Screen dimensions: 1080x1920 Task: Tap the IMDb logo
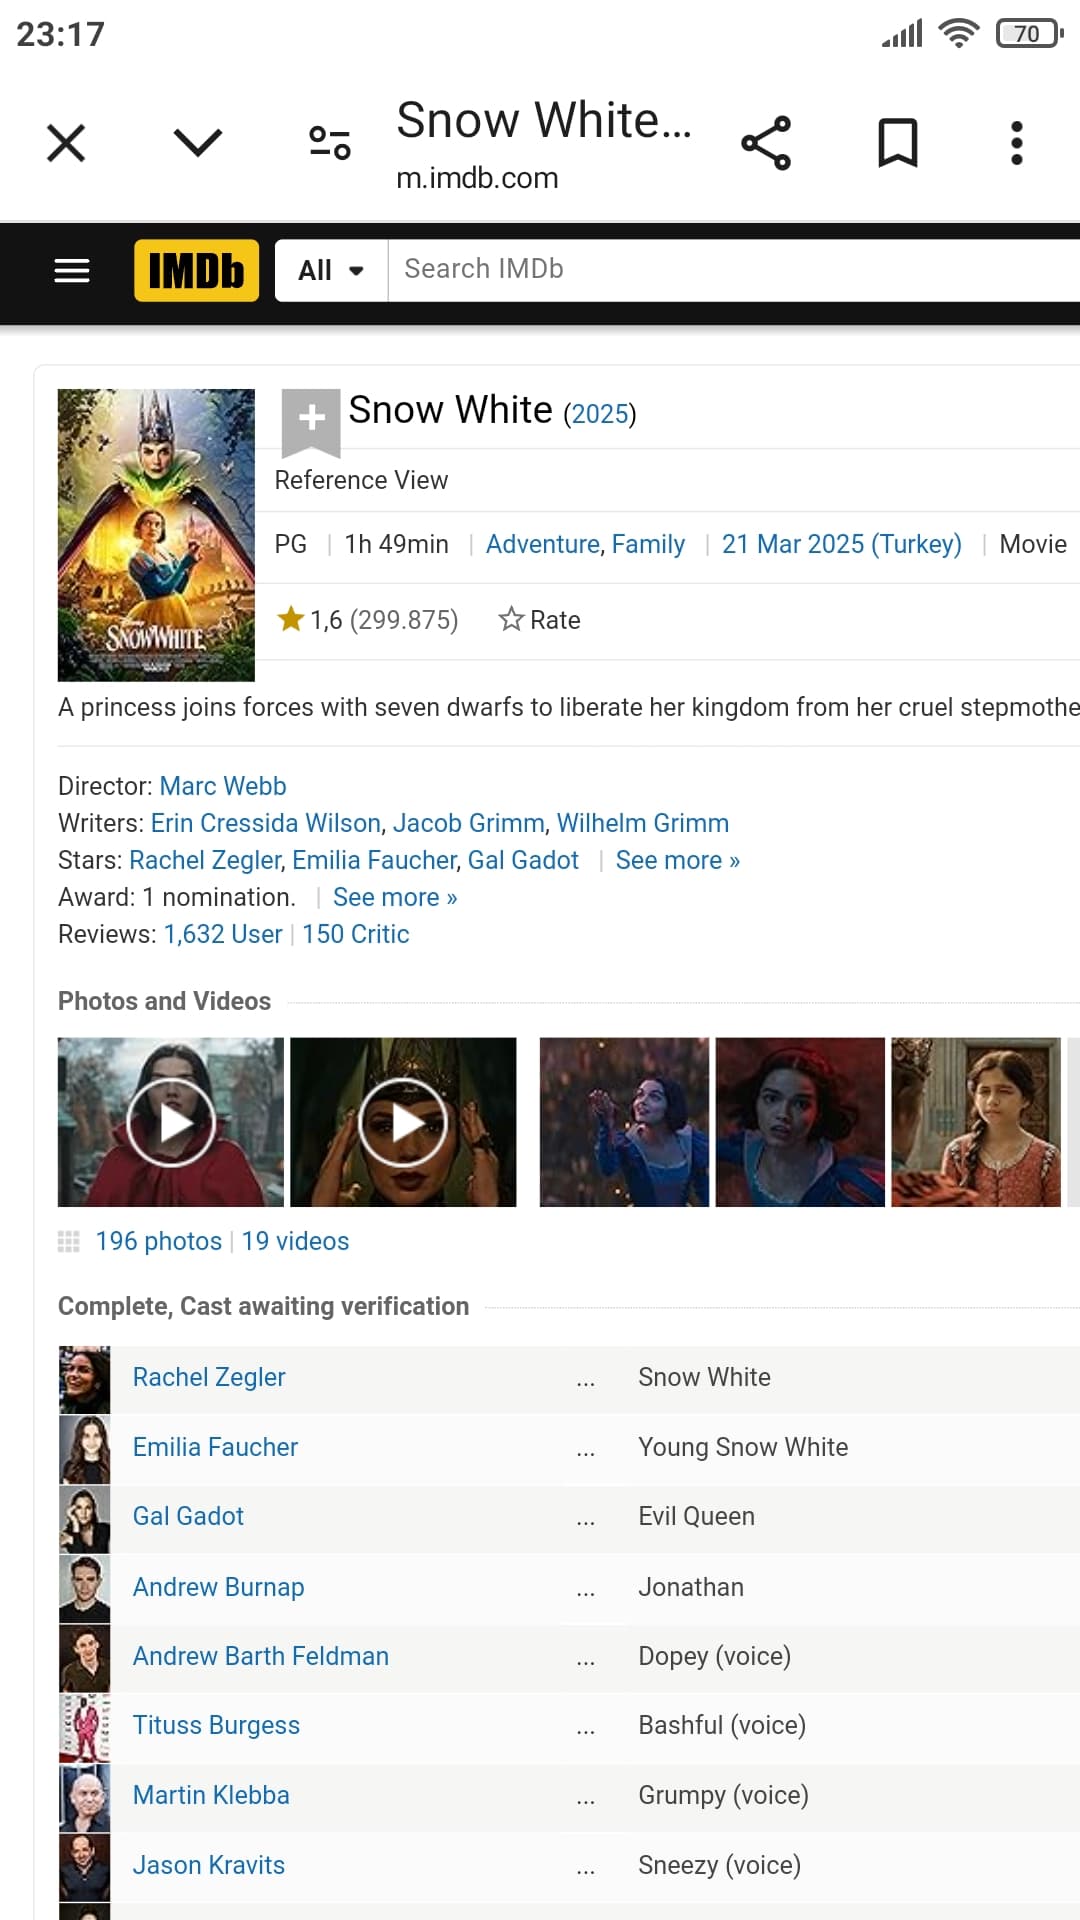pyautogui.click(x=196, y=270)
